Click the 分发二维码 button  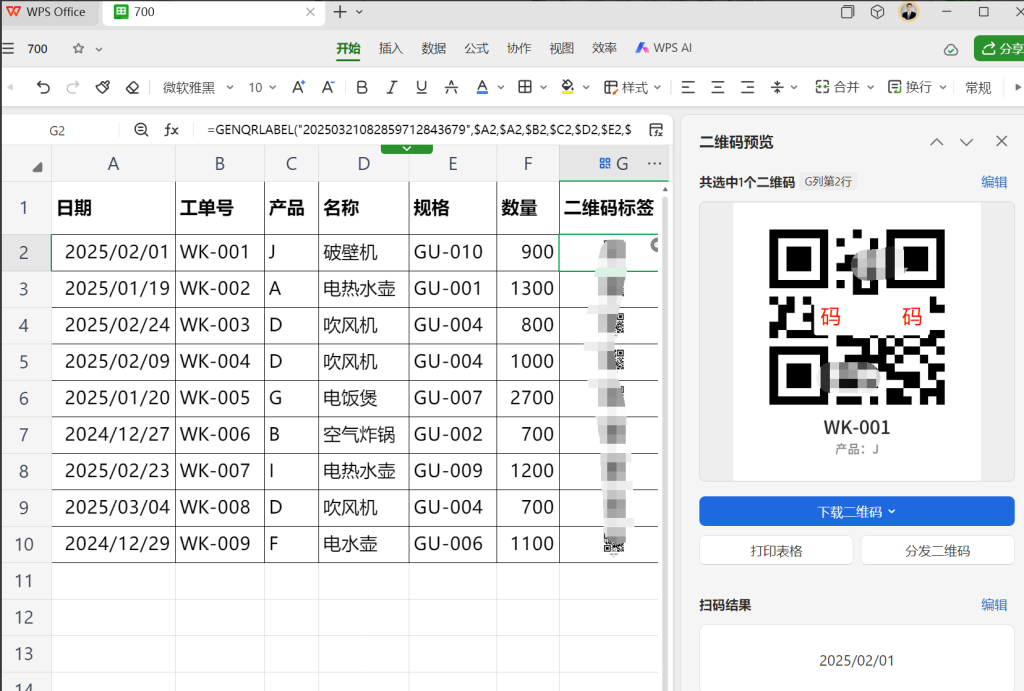(937, 551)
